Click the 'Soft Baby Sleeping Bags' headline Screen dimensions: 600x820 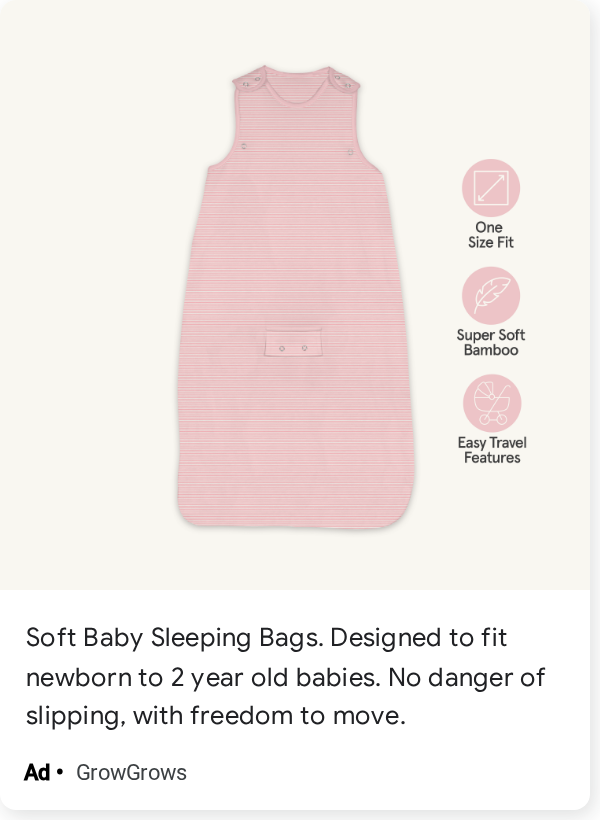[x=175, y=638]
